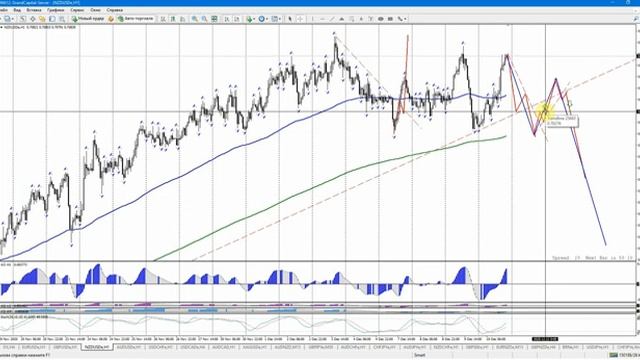Tile chart windows icon
The height and width of the screenshot is (360, 640).
214,19
